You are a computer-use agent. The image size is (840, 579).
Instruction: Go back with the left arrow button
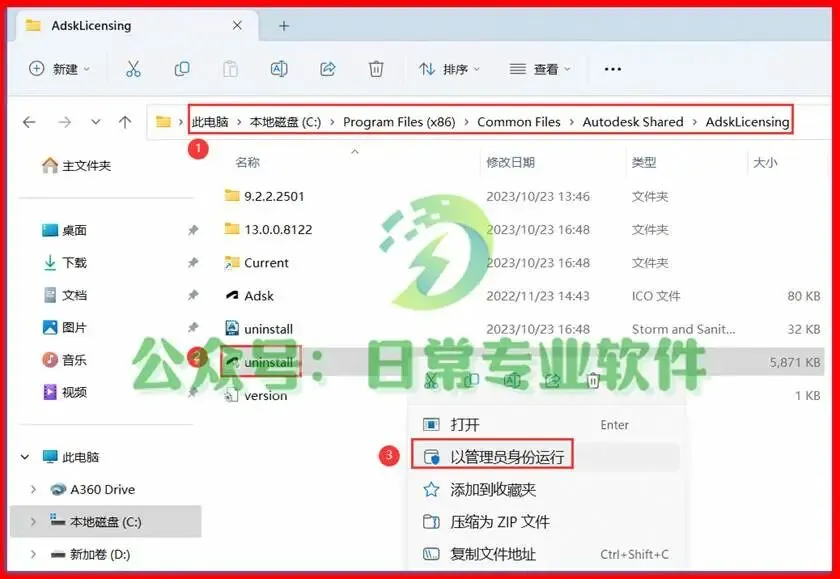pyautogui.click(x=29, y=122)
